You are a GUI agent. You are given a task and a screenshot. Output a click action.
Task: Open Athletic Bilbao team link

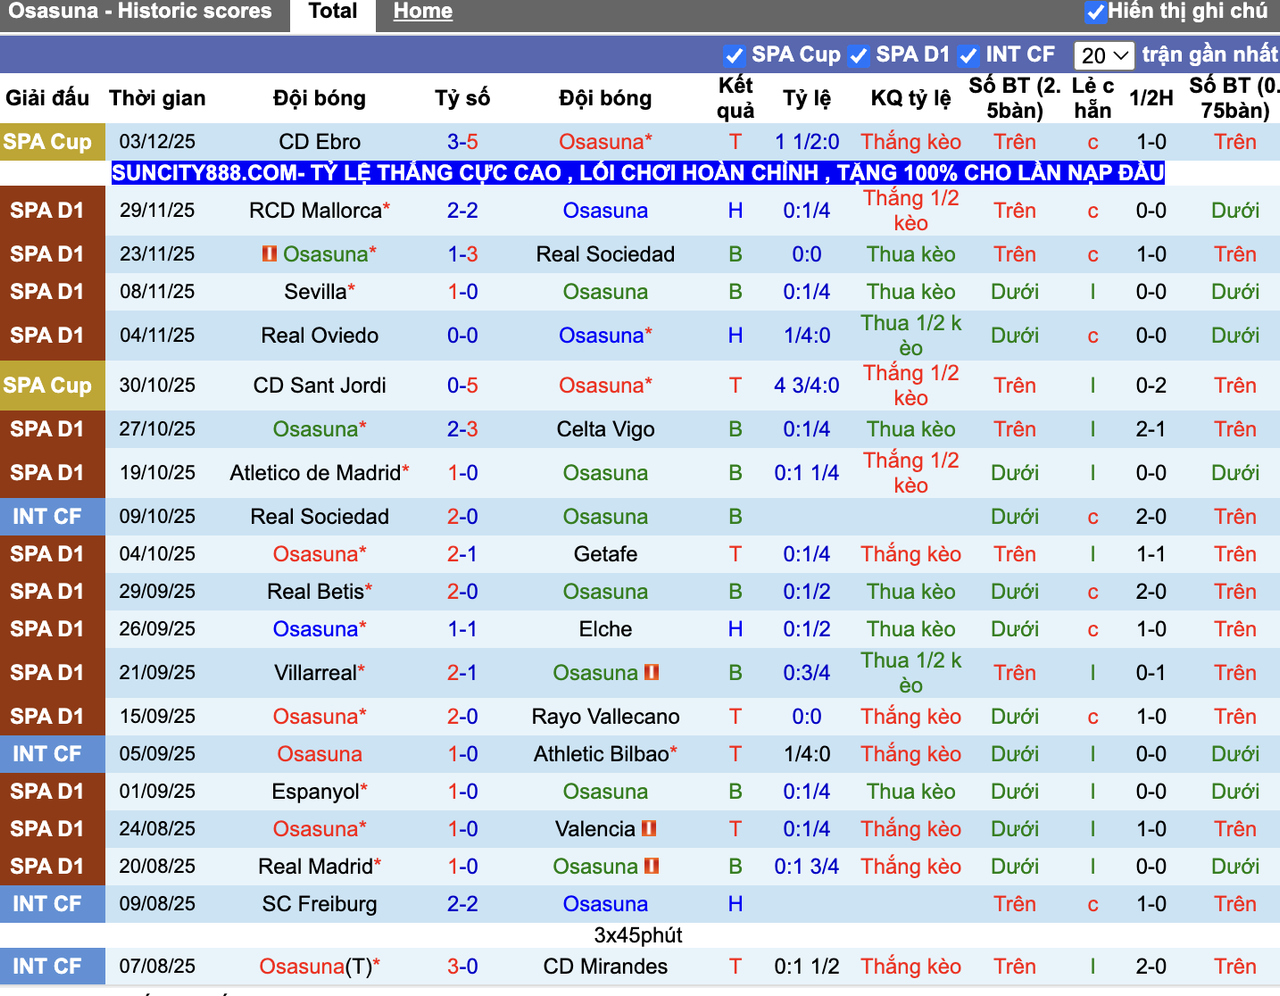pos(601,754)
